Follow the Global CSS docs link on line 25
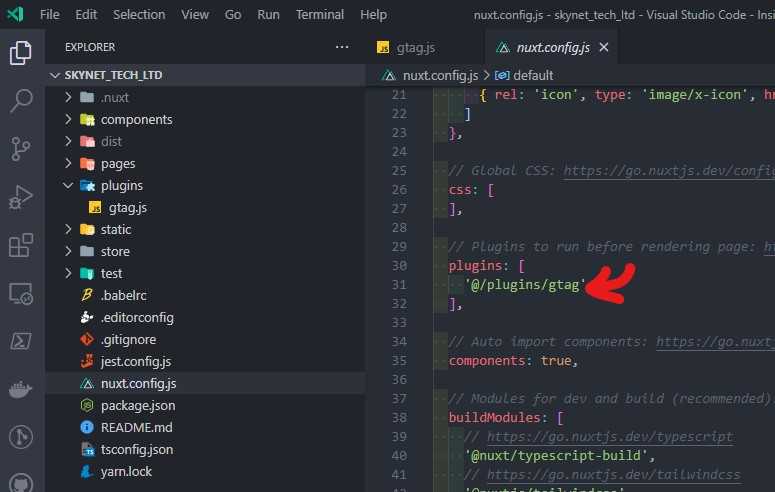This screenshot has width=775, height=492. coord(669,171)
